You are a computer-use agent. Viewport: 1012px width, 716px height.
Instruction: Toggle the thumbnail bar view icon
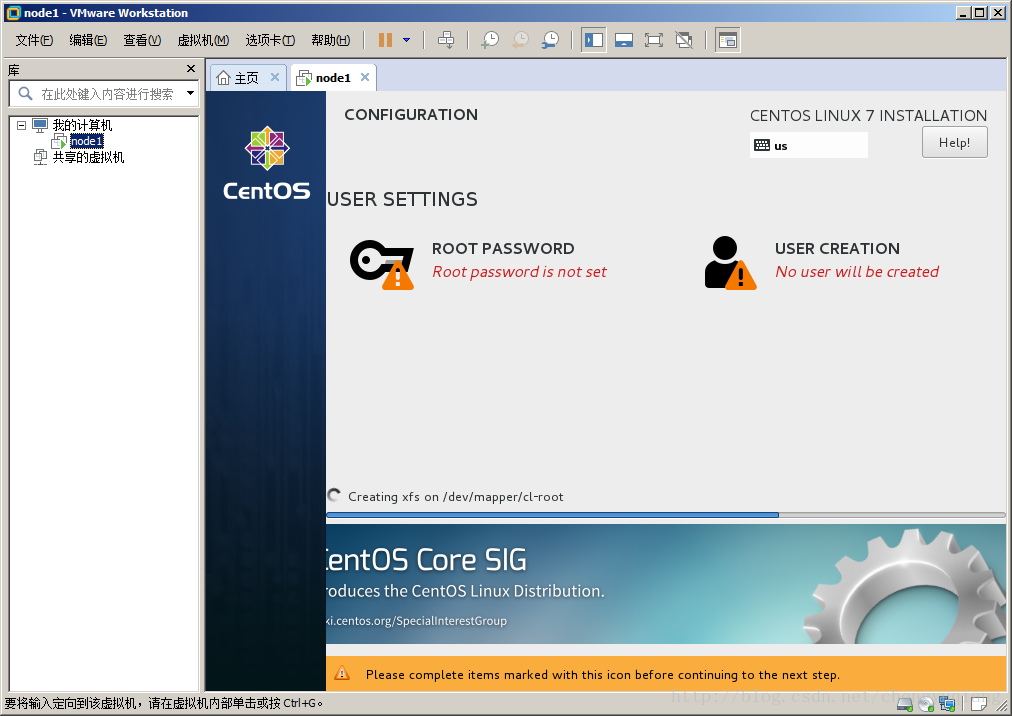click(x=623, y=40)
